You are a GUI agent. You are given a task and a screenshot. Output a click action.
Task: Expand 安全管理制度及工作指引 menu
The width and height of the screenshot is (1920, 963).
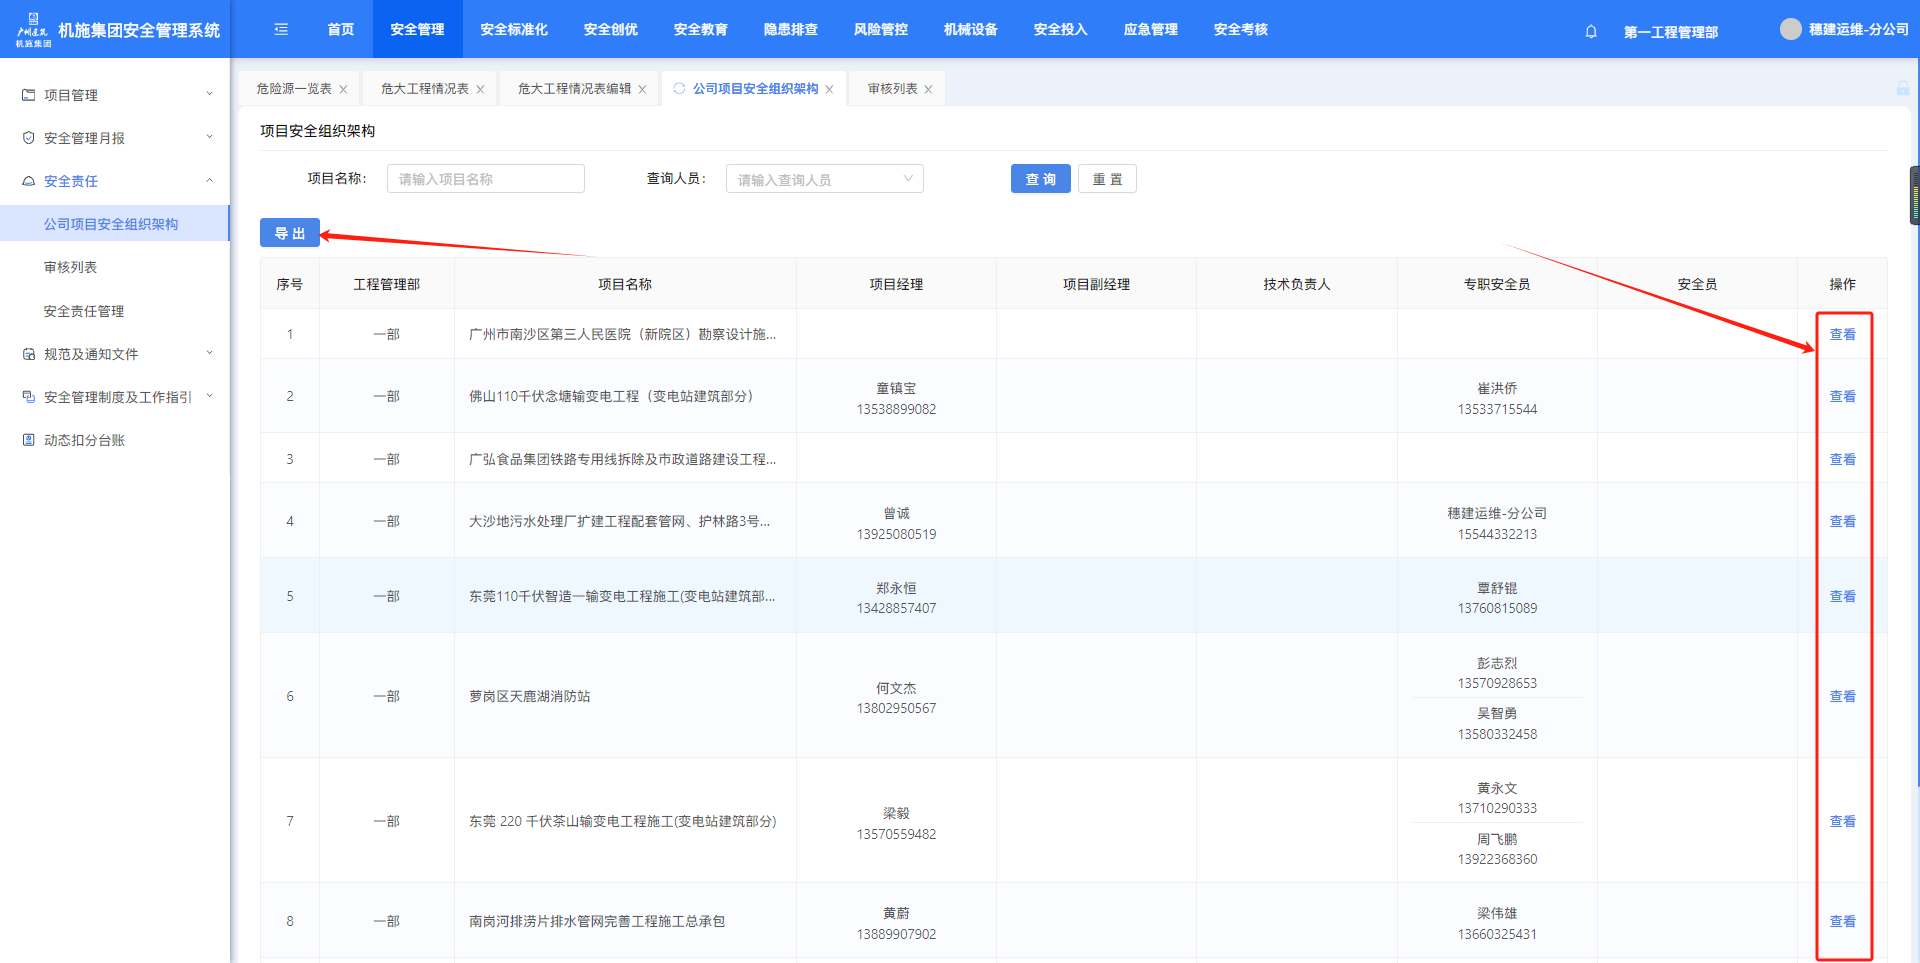click(209, 397)
